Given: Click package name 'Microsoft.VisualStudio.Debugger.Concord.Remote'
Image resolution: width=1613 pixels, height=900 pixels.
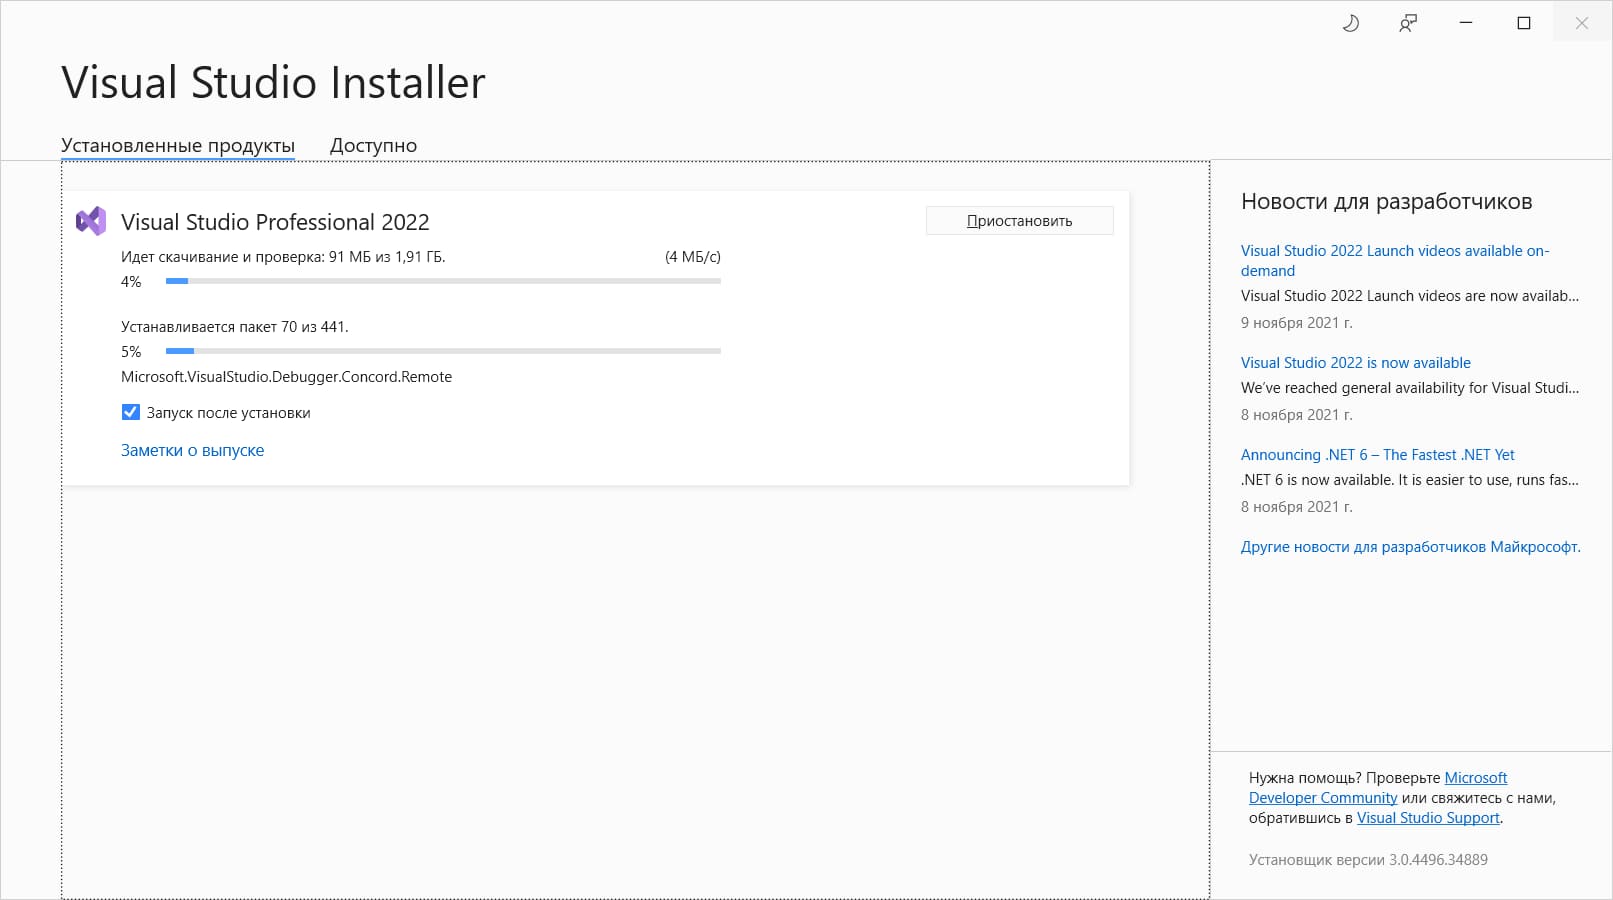Looking at the screenshot, I should tap(286, 377).
